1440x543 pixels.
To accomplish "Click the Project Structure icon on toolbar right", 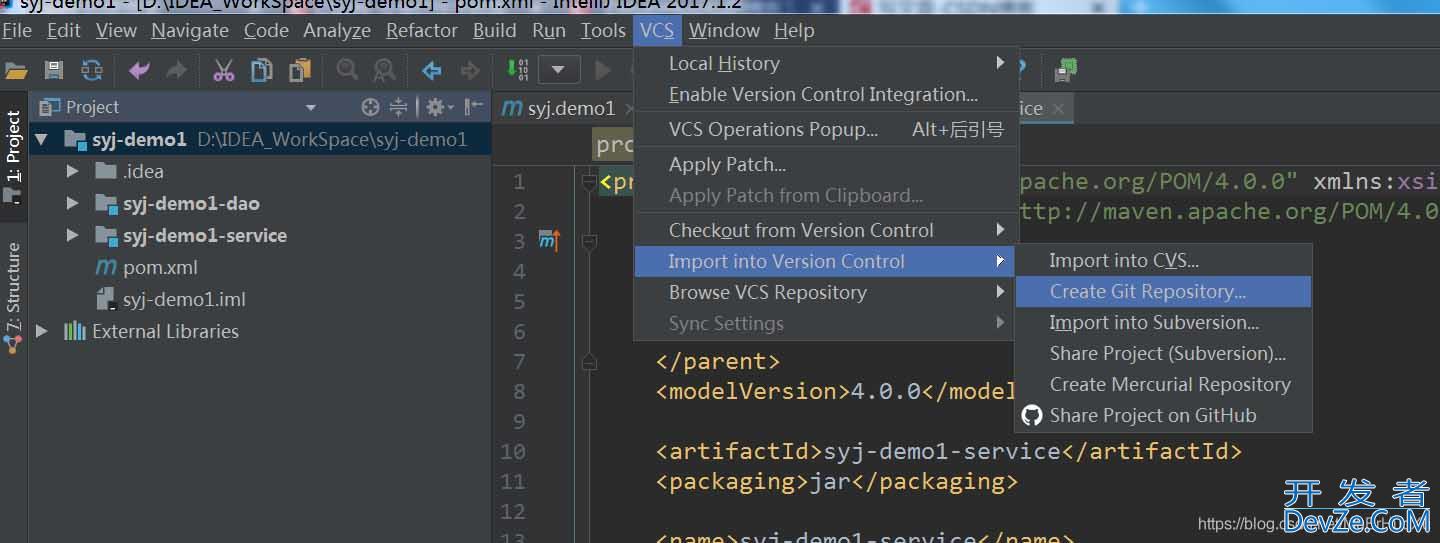I will pos(1067,70).
